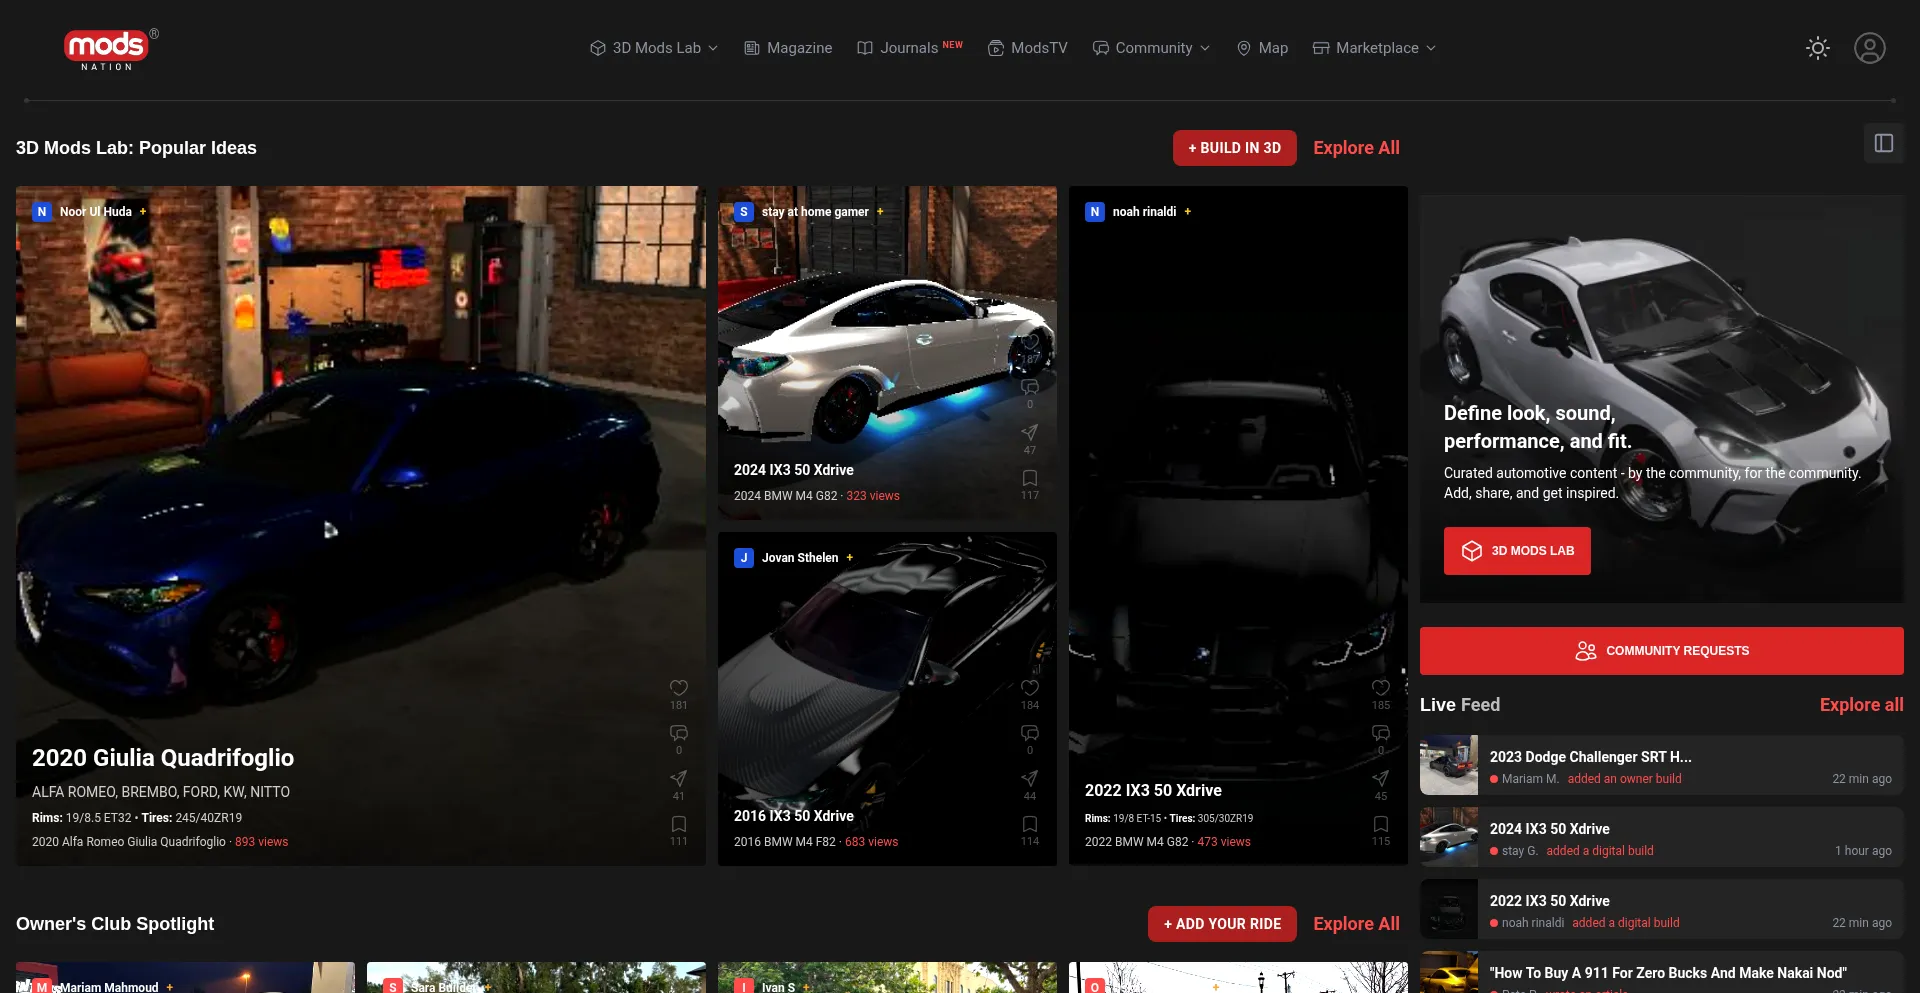This screenshot has width=1920, height=993.
Task: Open 2023 Dodge Challenger SRT feed thumbnail
Action: pyautogui.click(x=1449, y=765)
